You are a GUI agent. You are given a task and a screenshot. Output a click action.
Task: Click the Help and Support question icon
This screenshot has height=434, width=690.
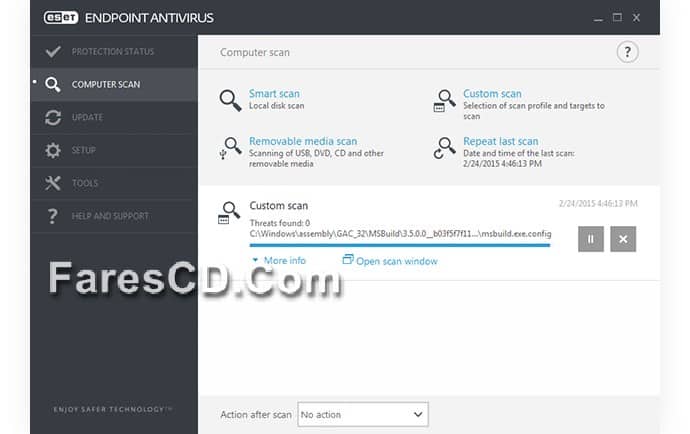point(52,216)
